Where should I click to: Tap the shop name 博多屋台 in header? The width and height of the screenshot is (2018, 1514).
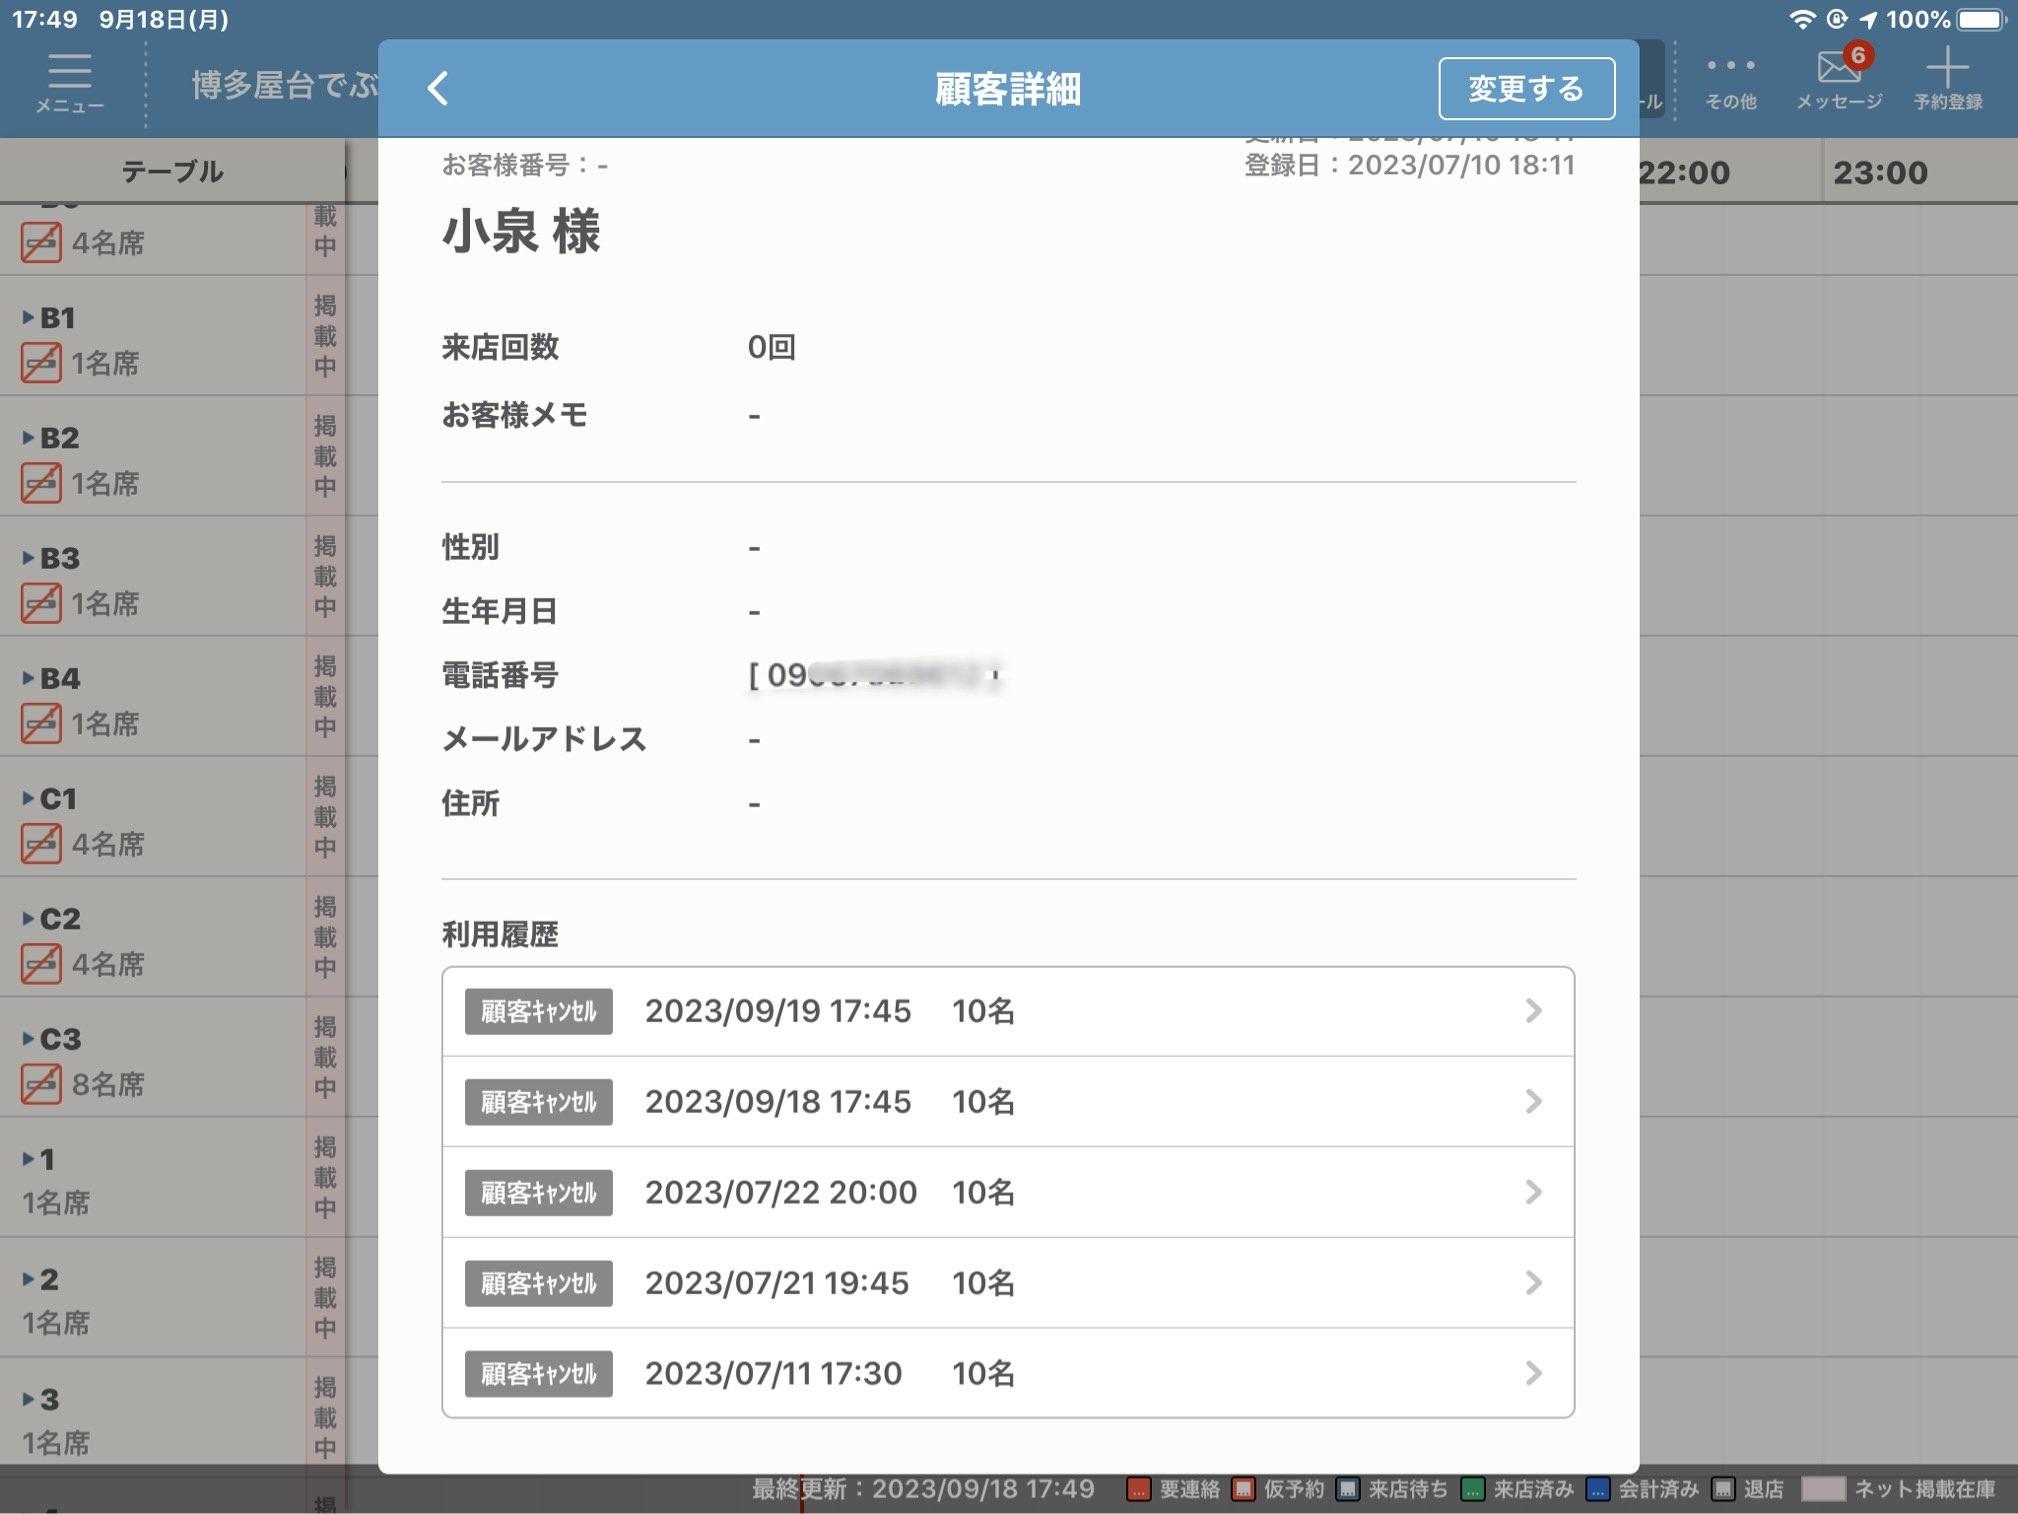click(285, 85)
